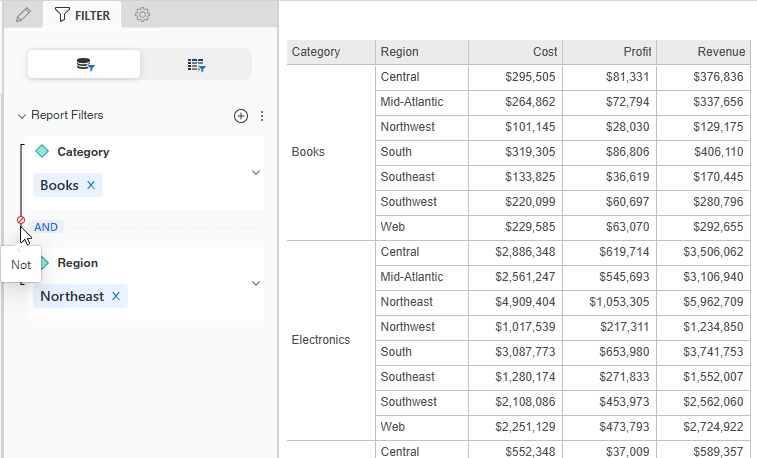Click the Category filter attribute icon
The image size is (757, 458).
point(42,152)
